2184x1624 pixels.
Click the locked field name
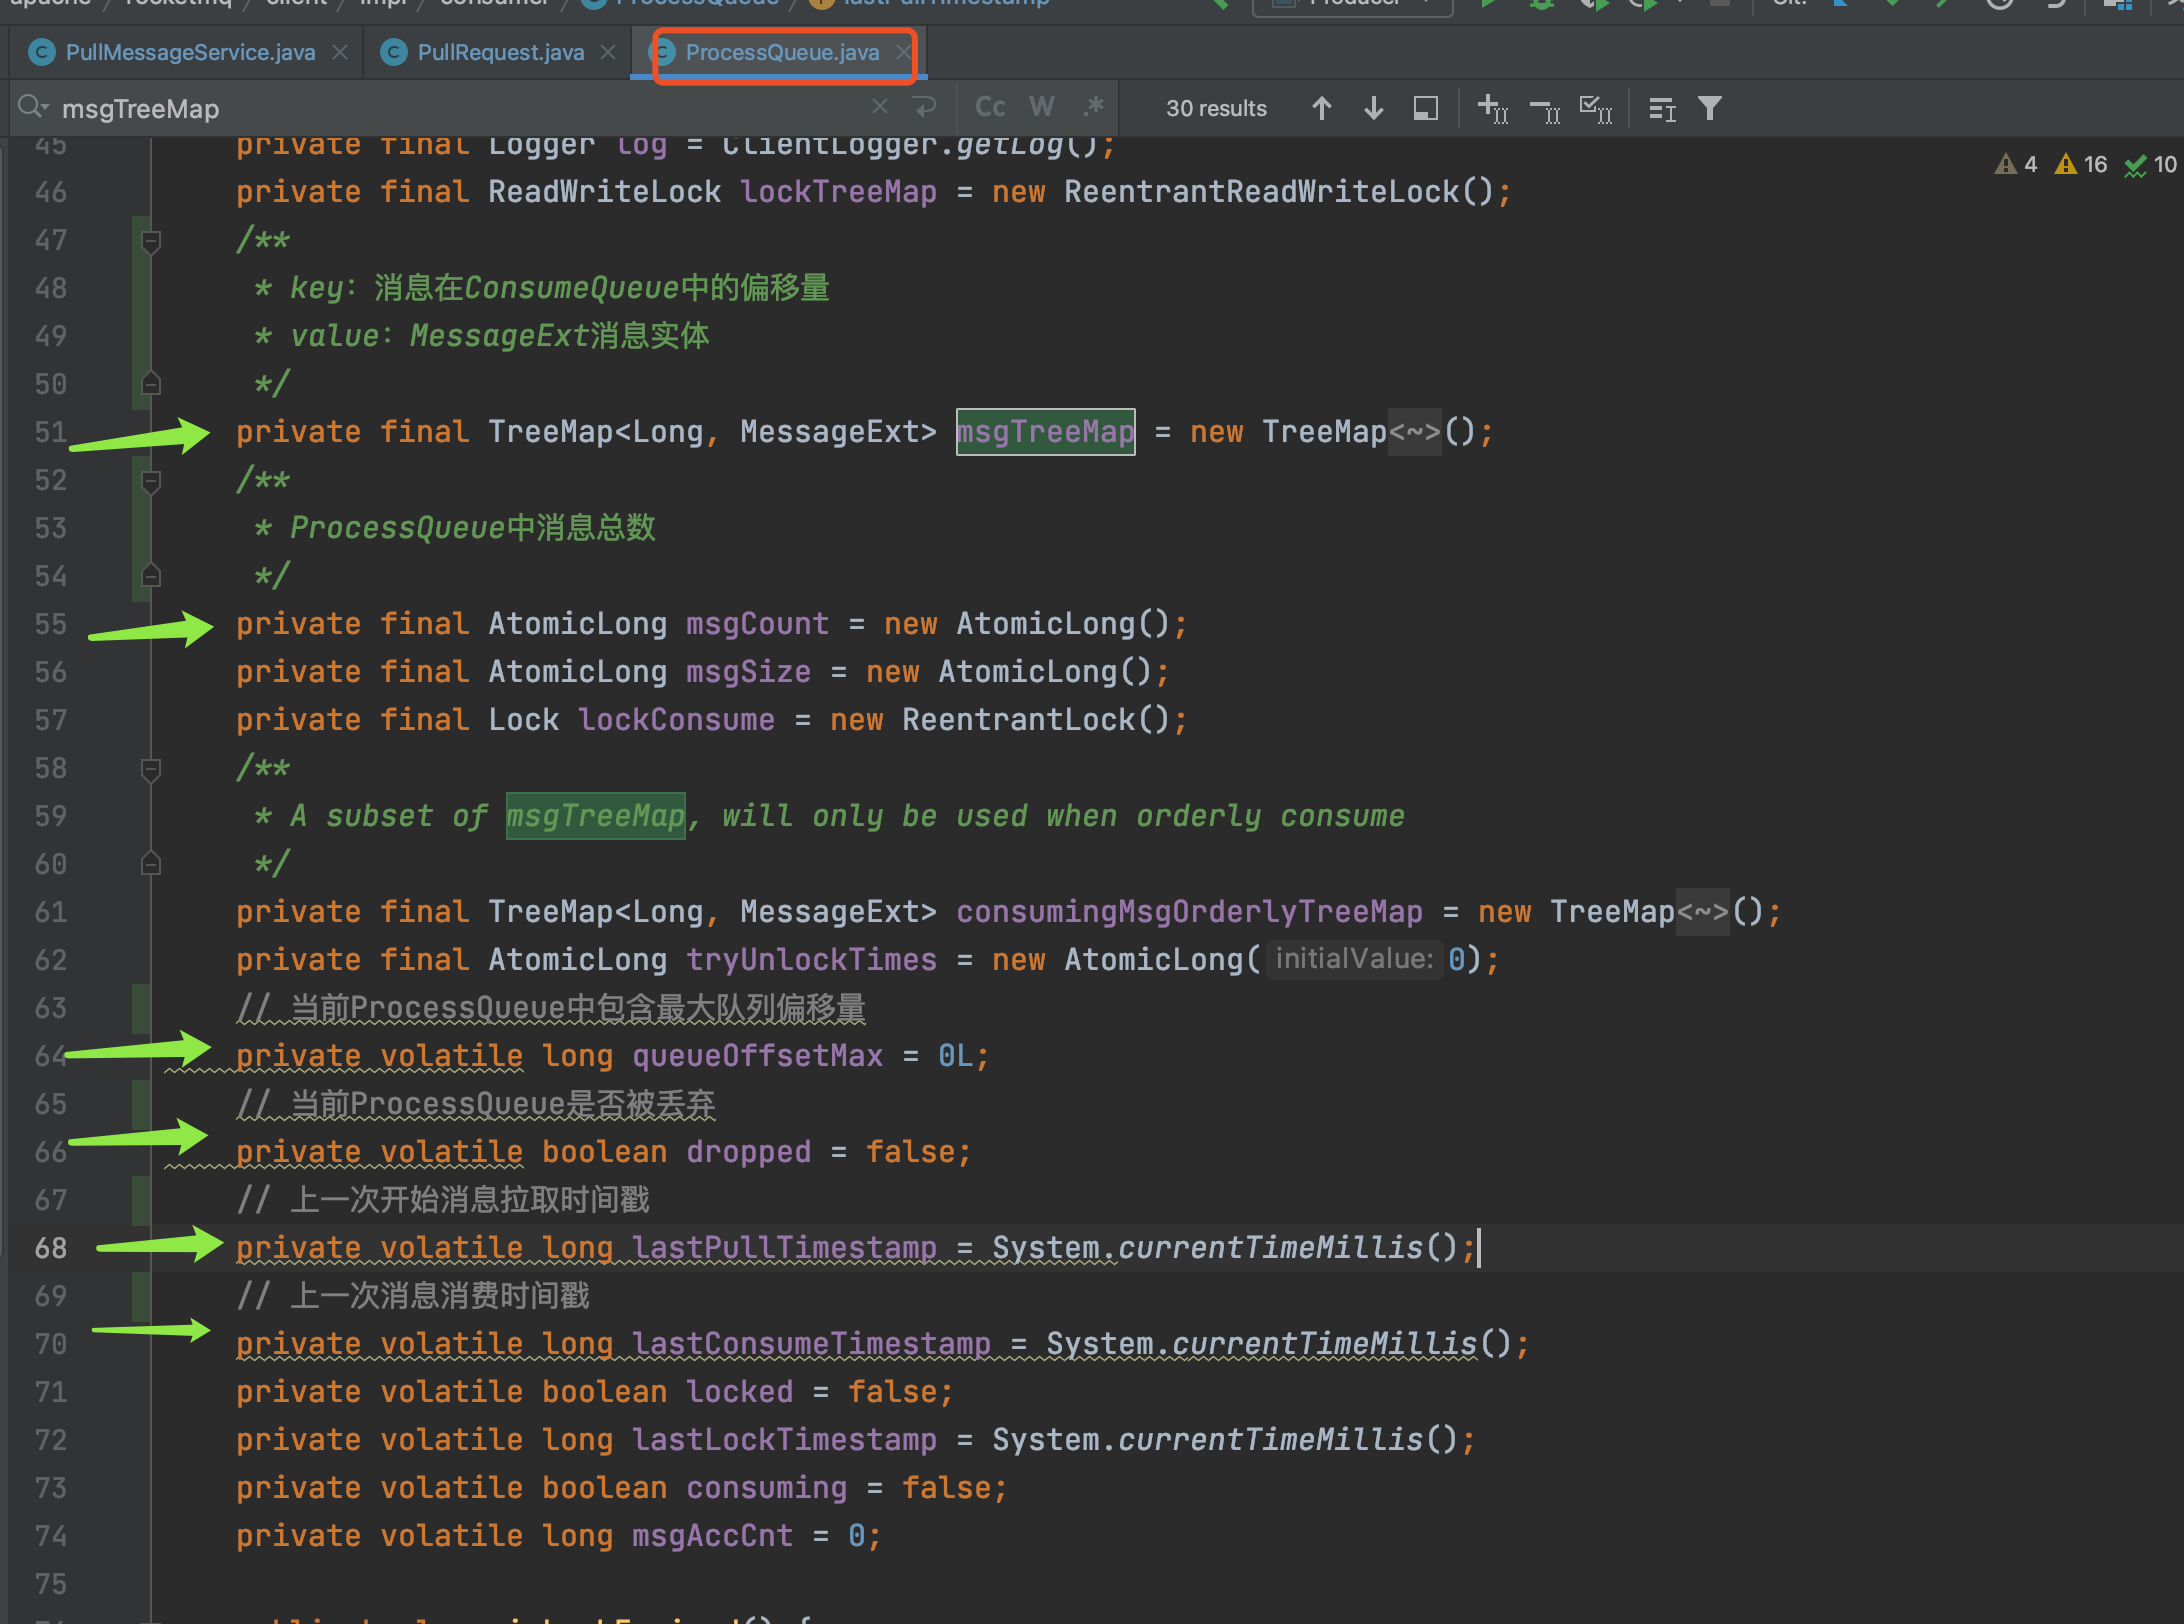pyautogui.click(x=739, y=1392)
